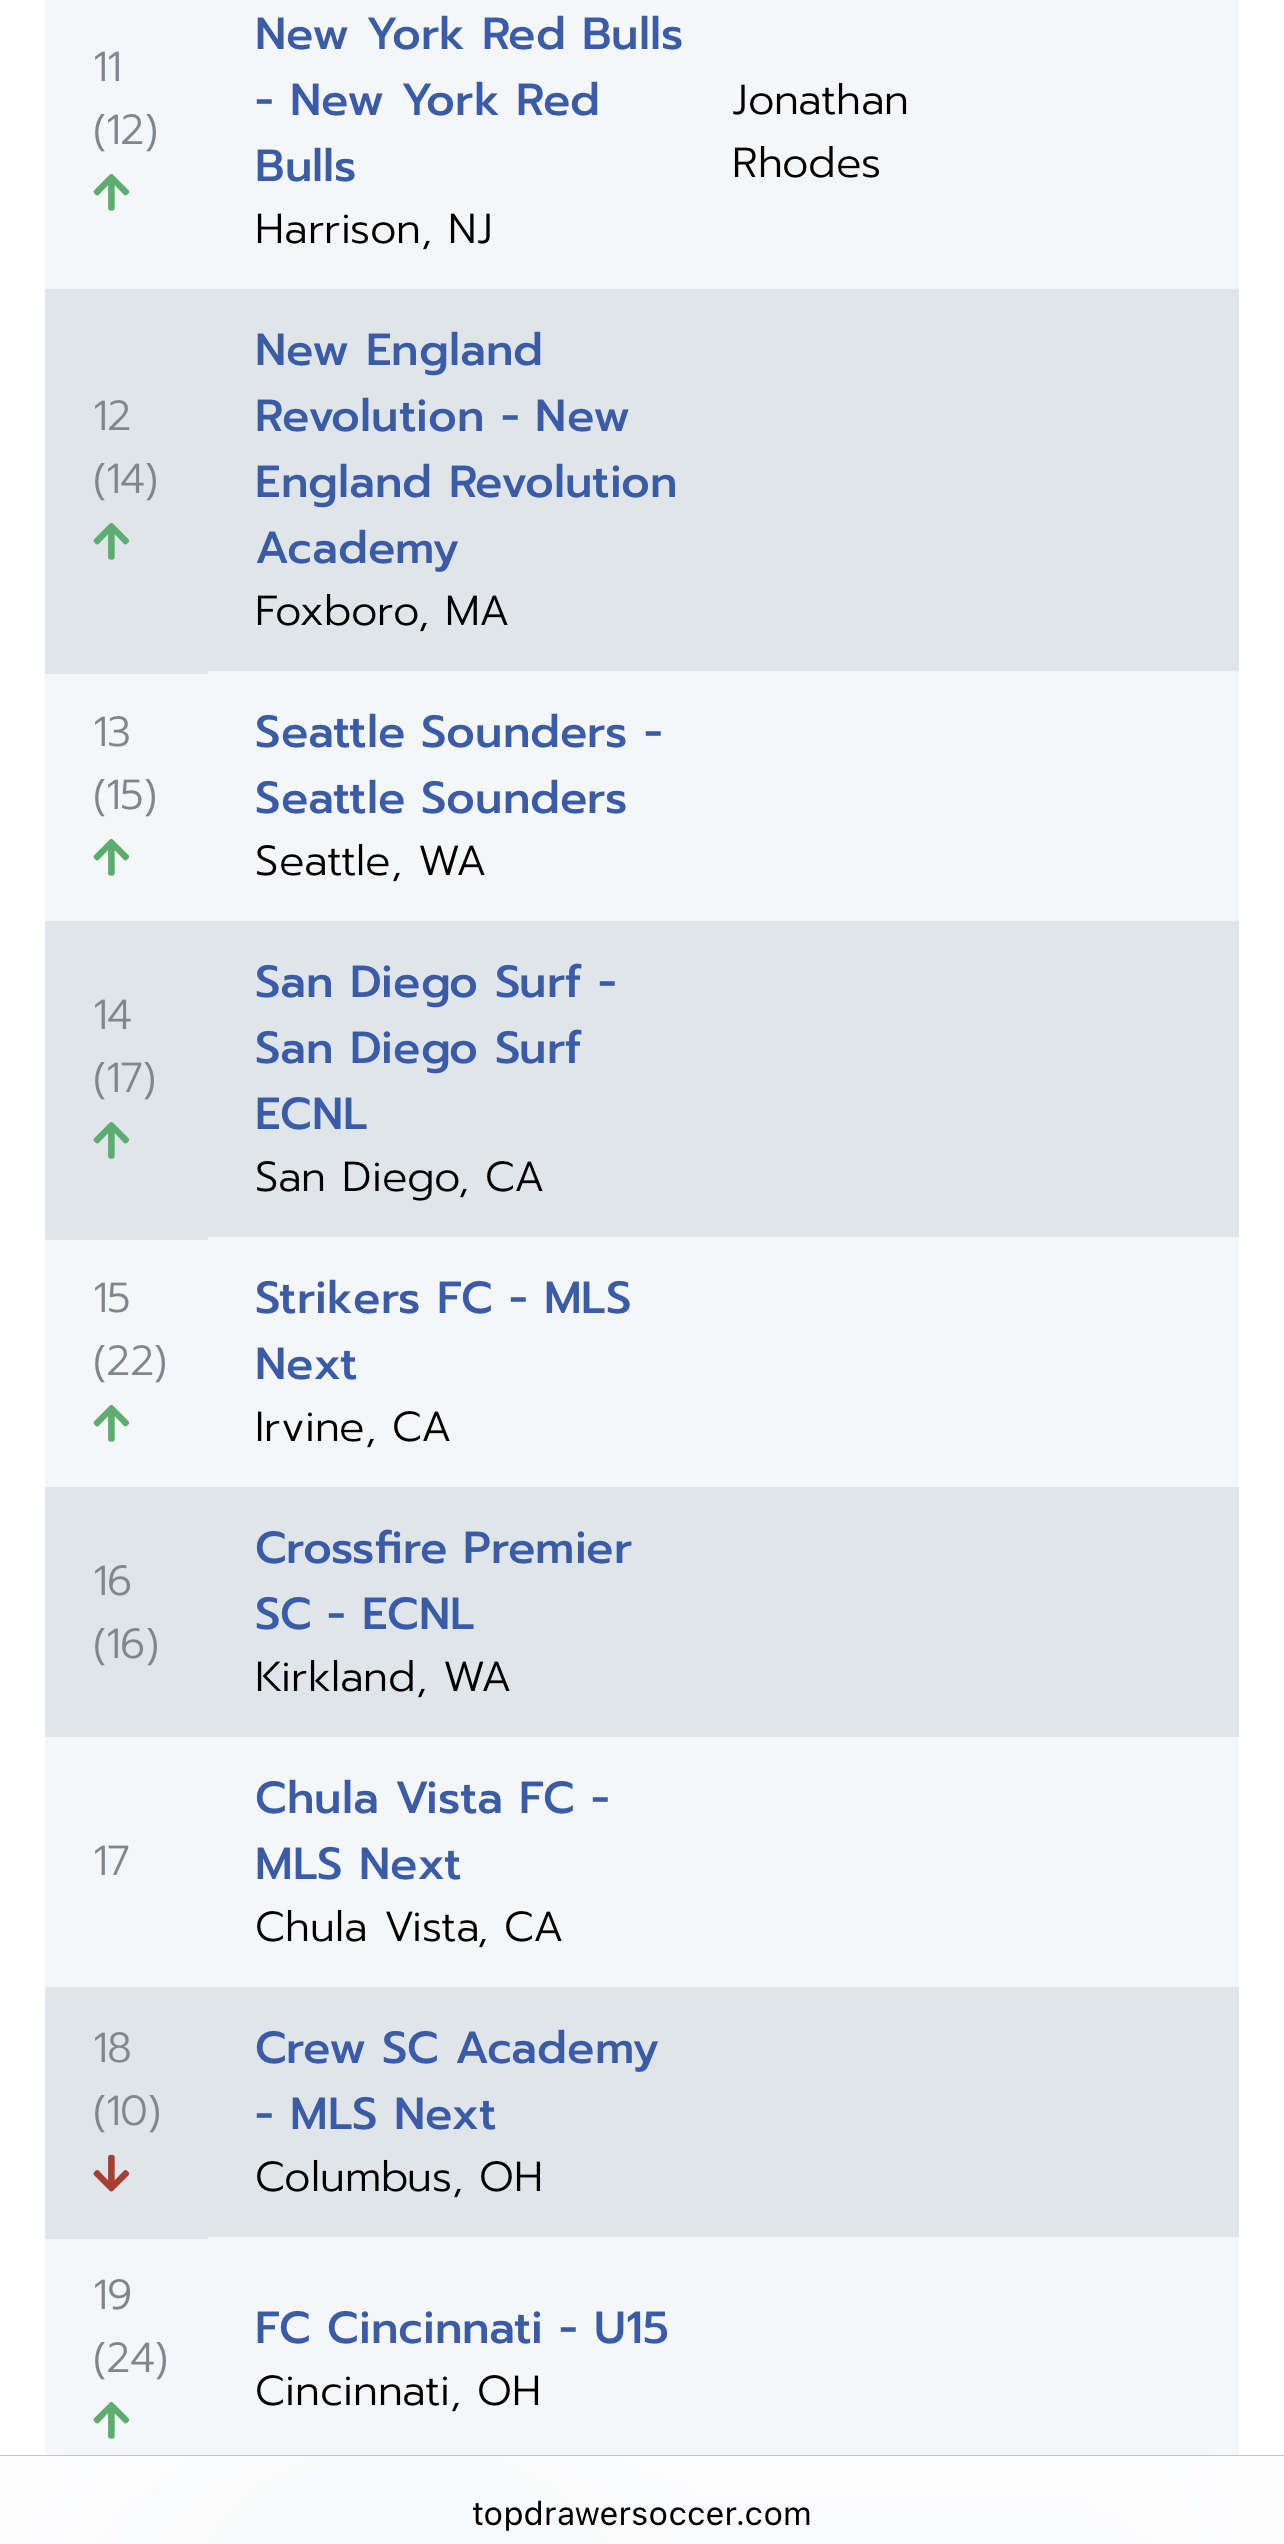Click green up arrow beside FC Cincinnati
Image resolution: width=1284 pixels, height=2544 pixels.
coord(112,2420)
